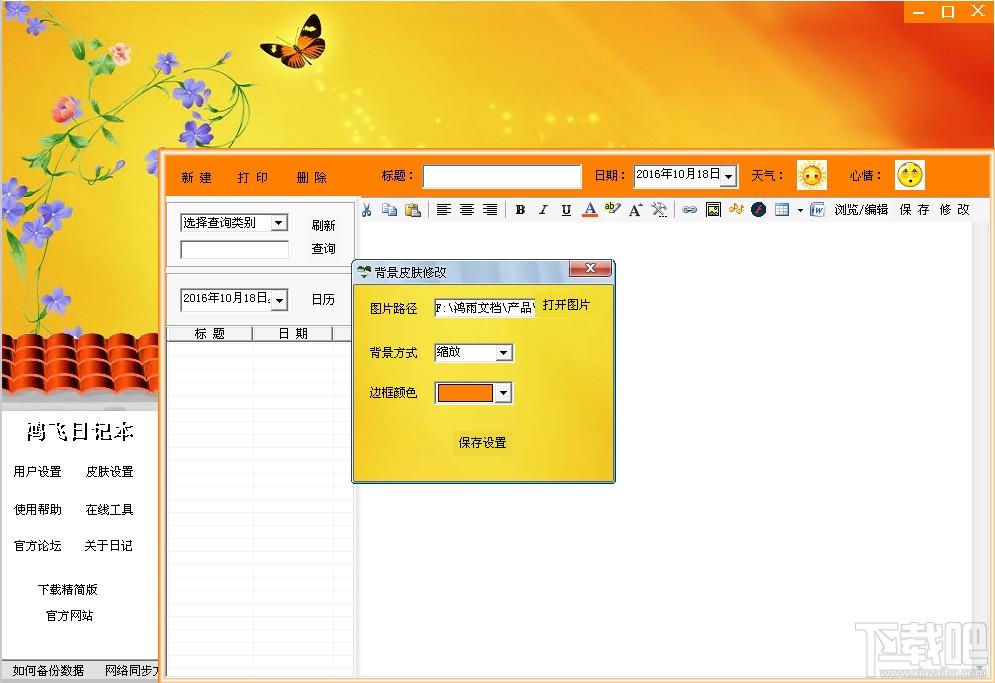Expand the 选择查询类别 dropdown

click(279, 223)
